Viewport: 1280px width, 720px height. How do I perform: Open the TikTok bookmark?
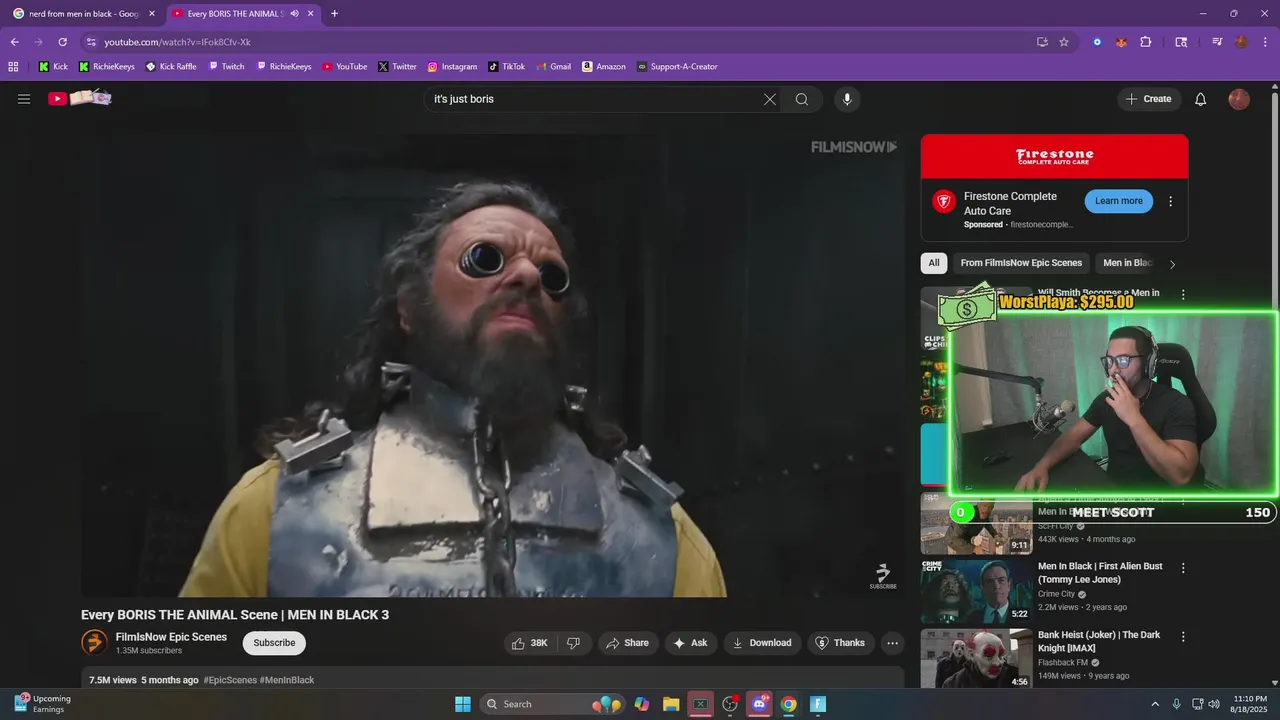pos(506,67)
